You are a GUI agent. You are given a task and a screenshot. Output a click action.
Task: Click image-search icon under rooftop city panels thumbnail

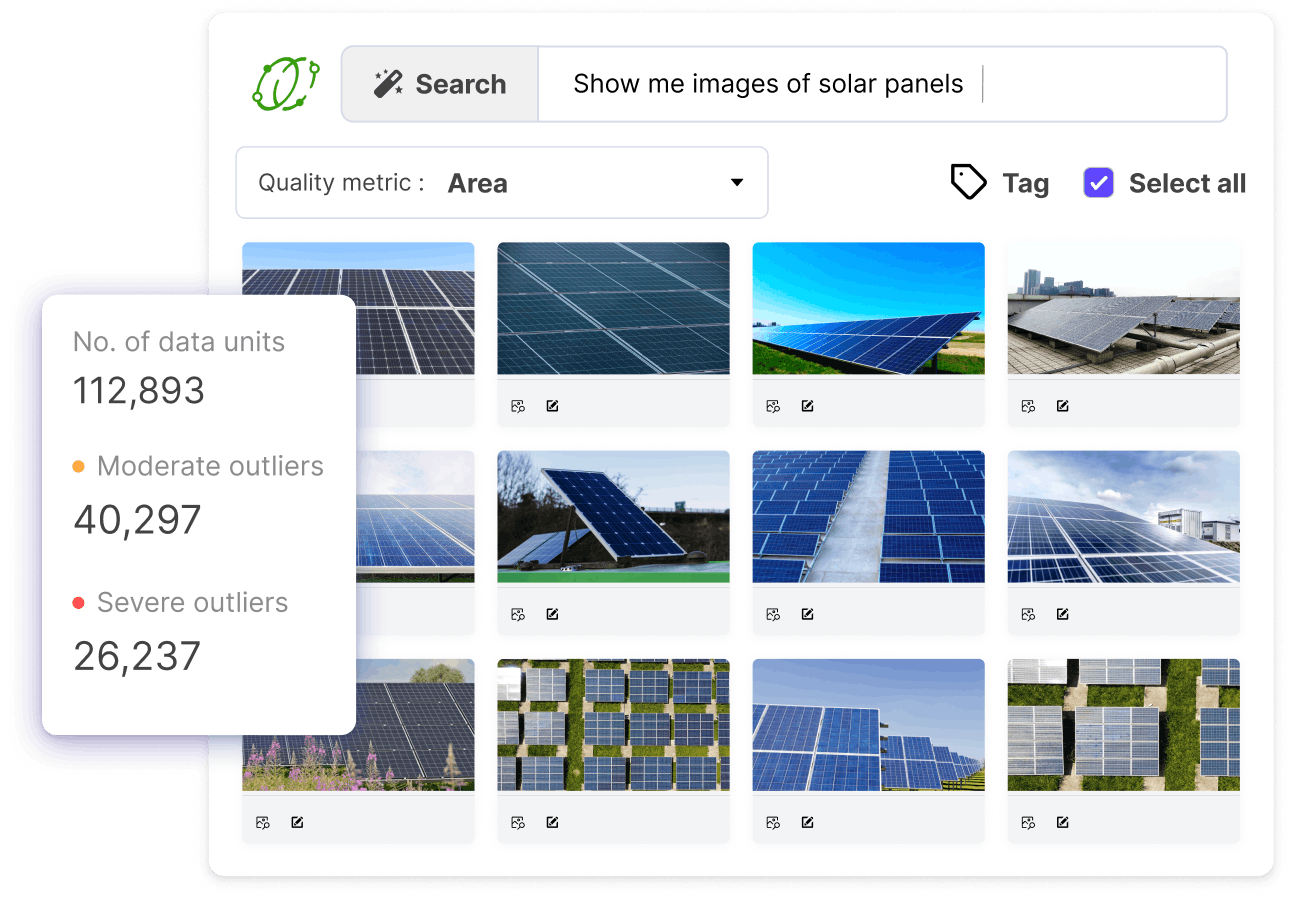[x=1028, y=406]
